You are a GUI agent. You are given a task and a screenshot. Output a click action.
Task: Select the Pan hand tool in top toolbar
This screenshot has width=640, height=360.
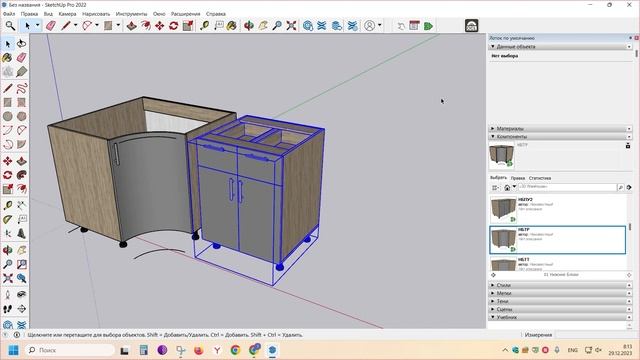(263, 26)
